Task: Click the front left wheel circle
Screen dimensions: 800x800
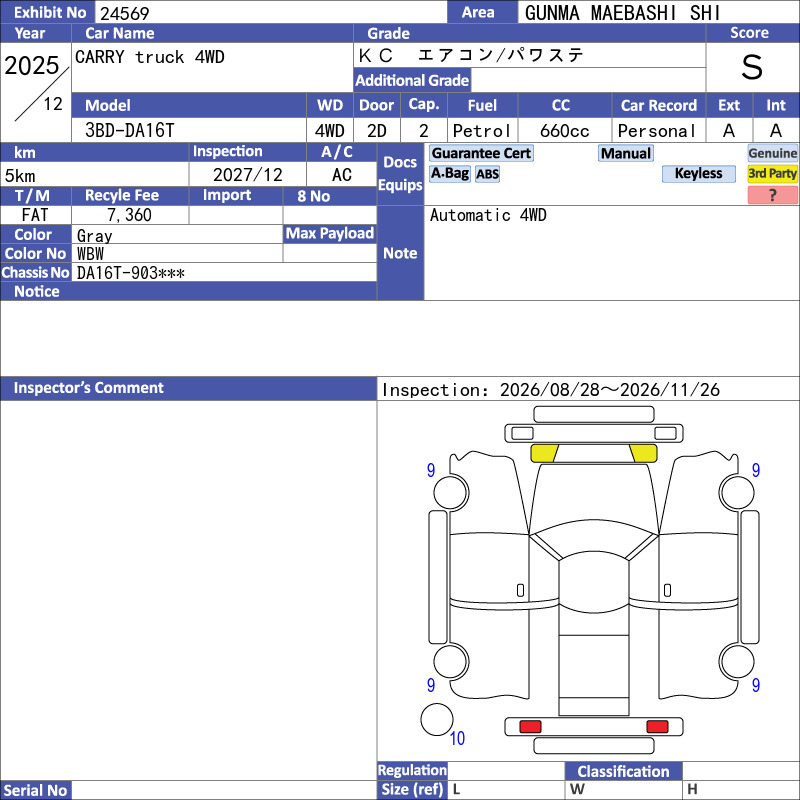Action: 451,492
